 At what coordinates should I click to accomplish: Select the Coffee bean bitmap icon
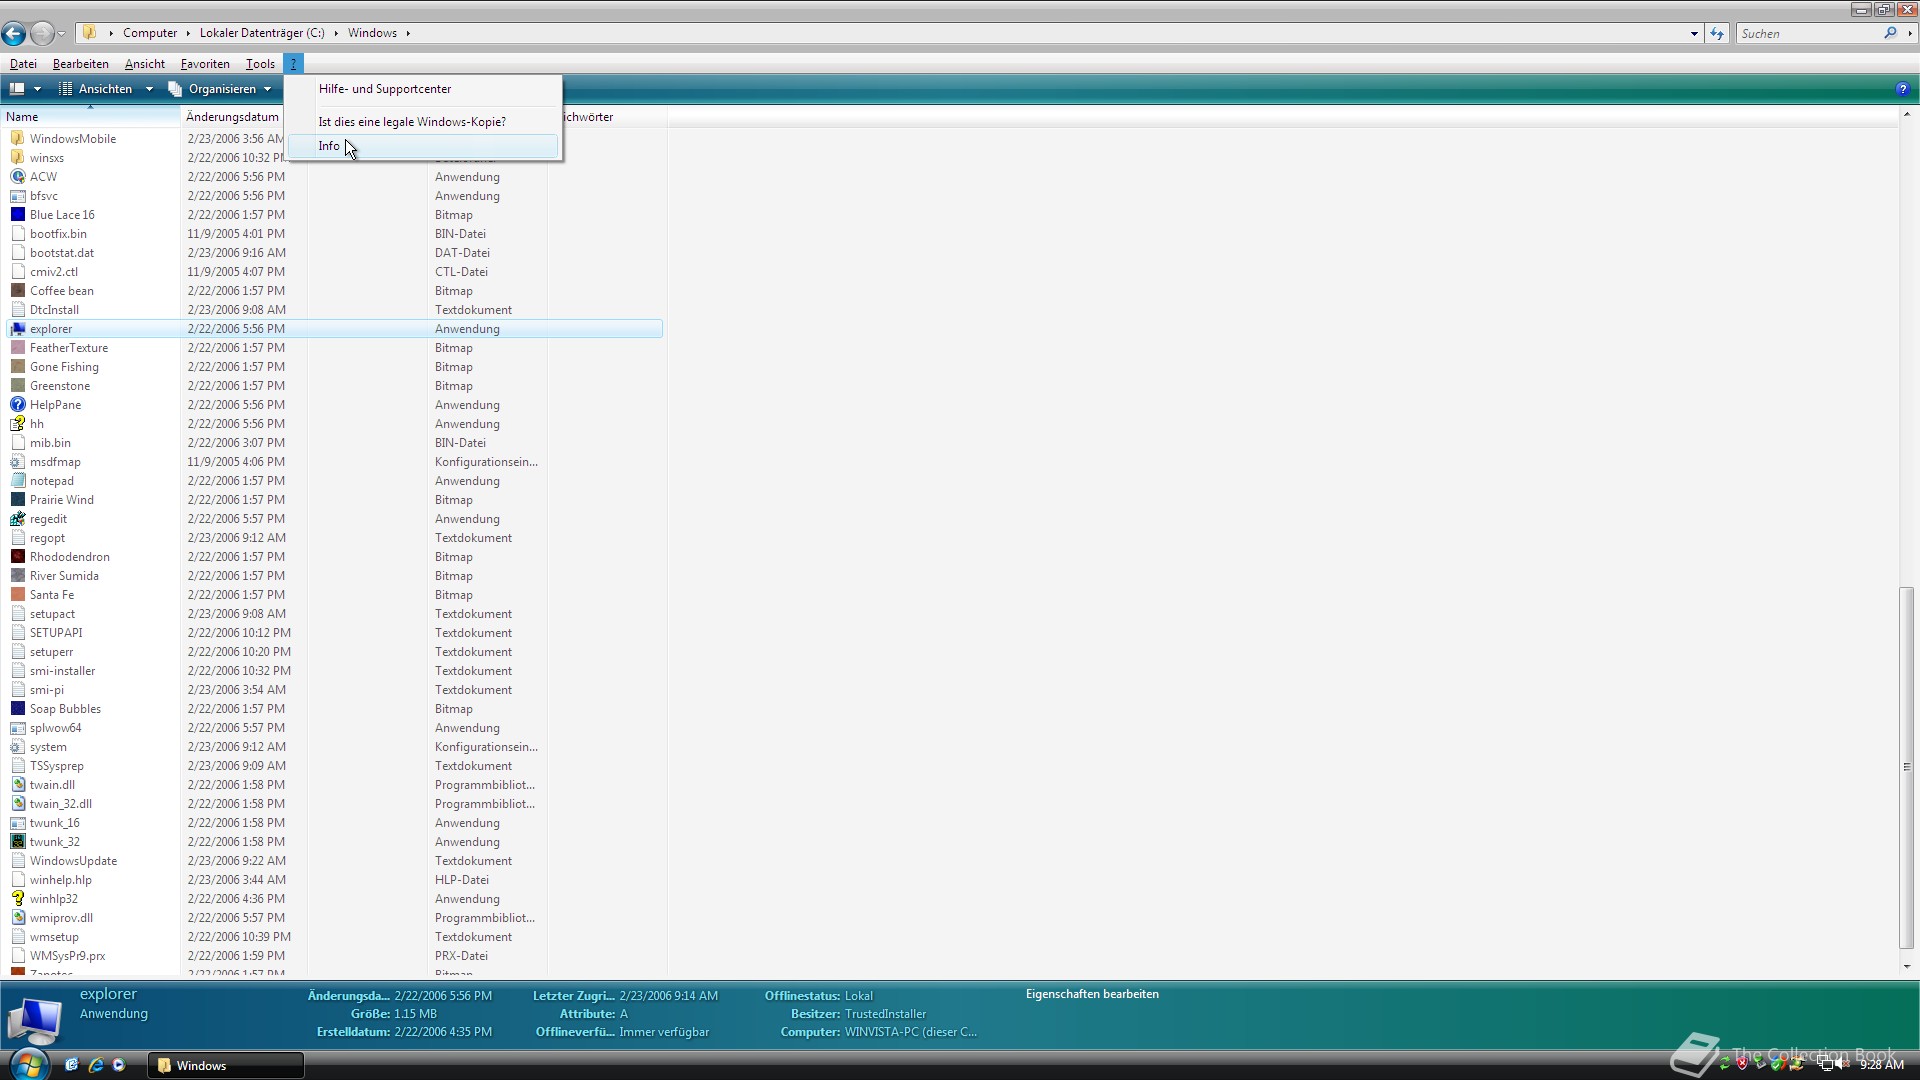pos(17,290)
